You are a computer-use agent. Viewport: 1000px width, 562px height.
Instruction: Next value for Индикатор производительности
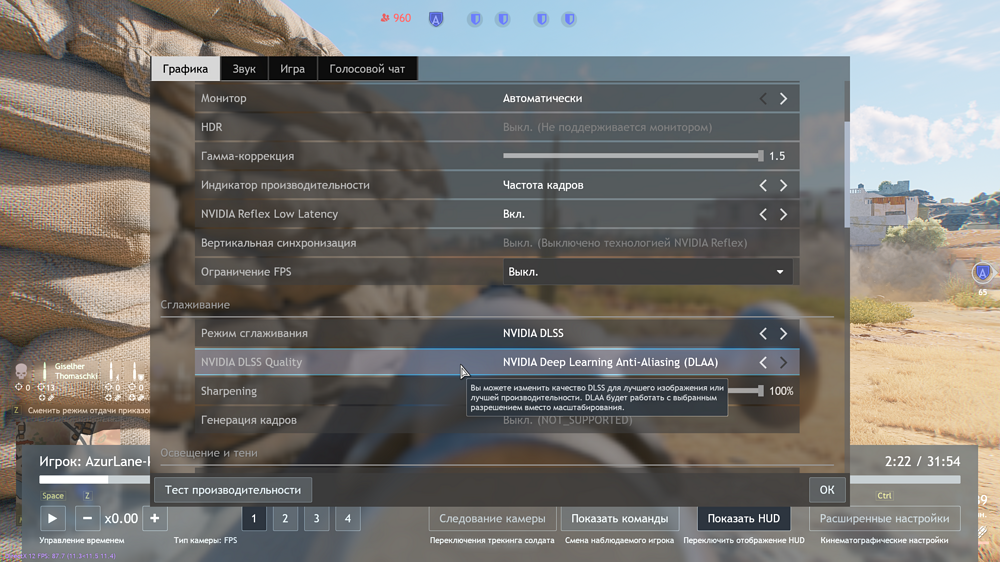(783, 186)
